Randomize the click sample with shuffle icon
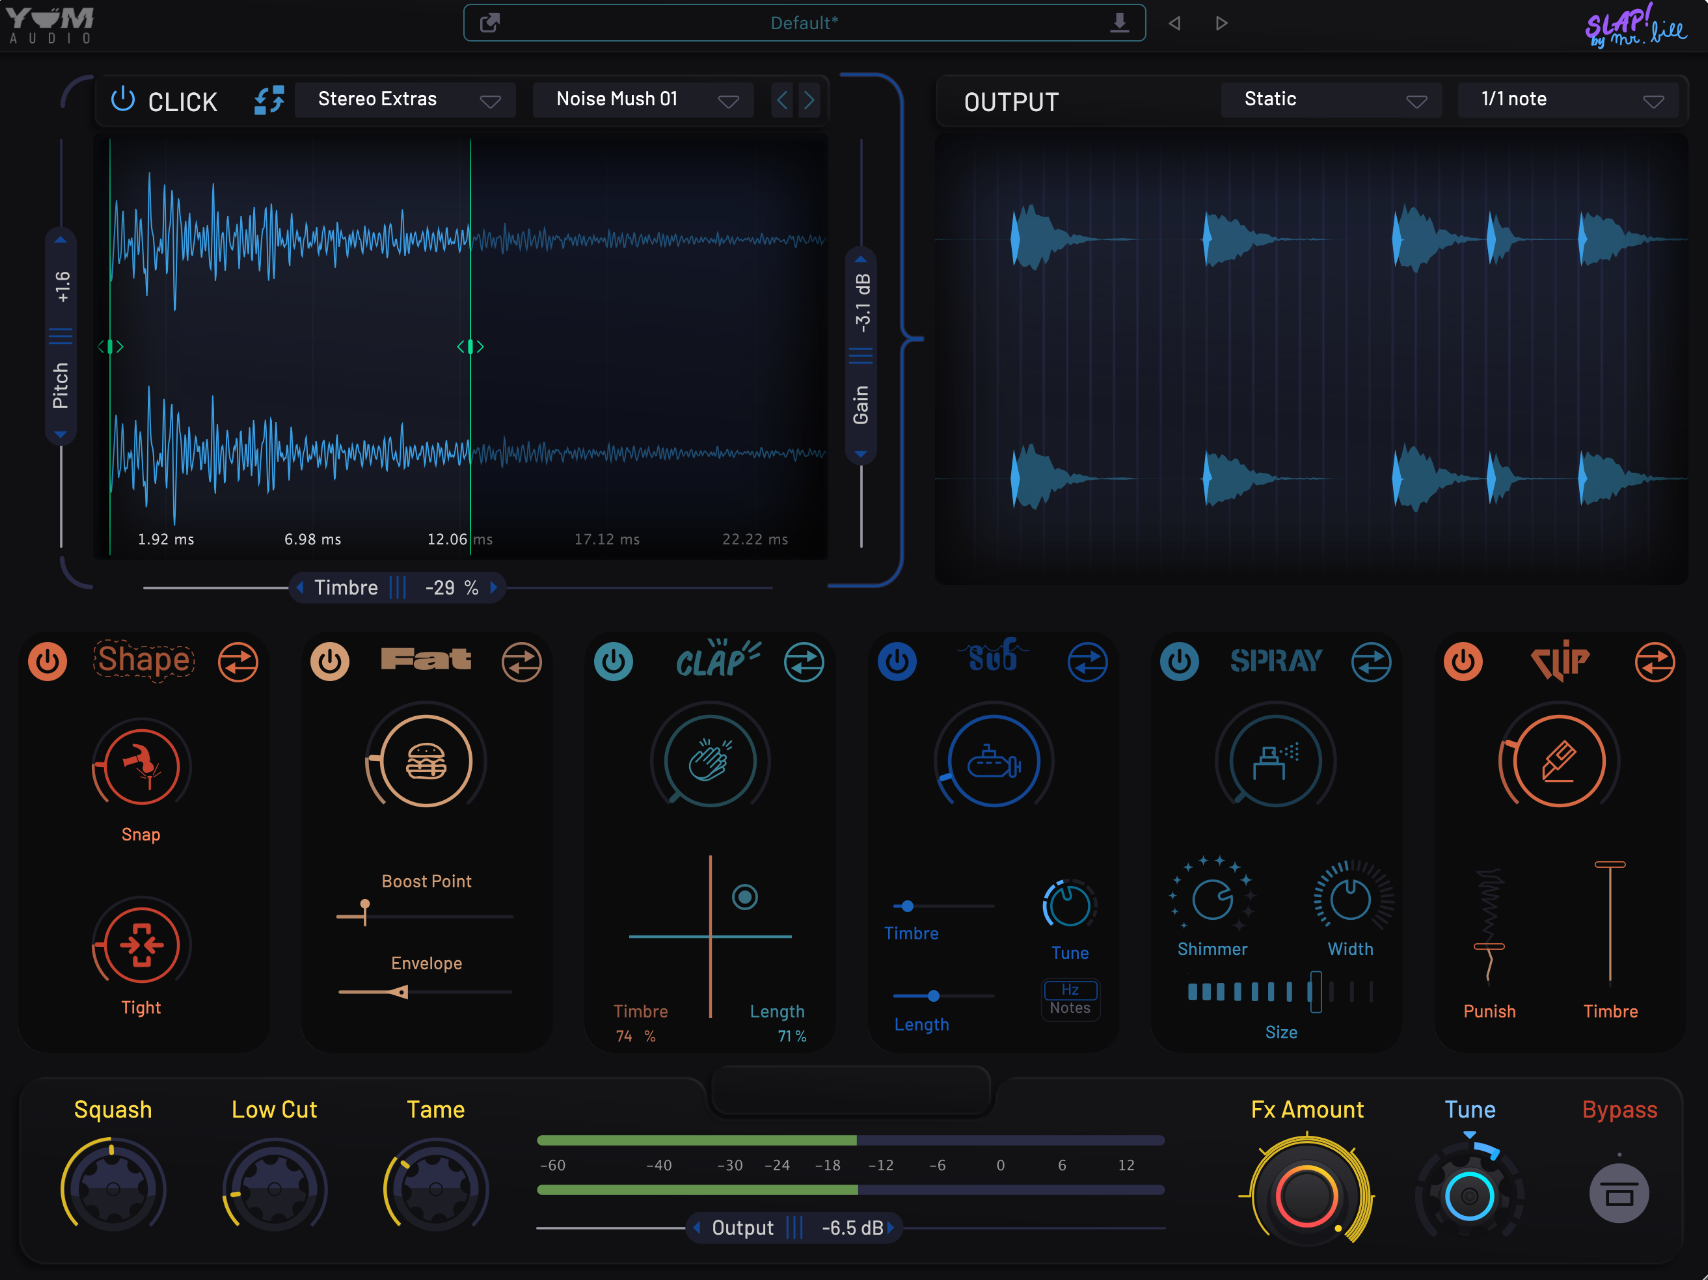This screenshot has width=1708, height=1280. (269, 100)
